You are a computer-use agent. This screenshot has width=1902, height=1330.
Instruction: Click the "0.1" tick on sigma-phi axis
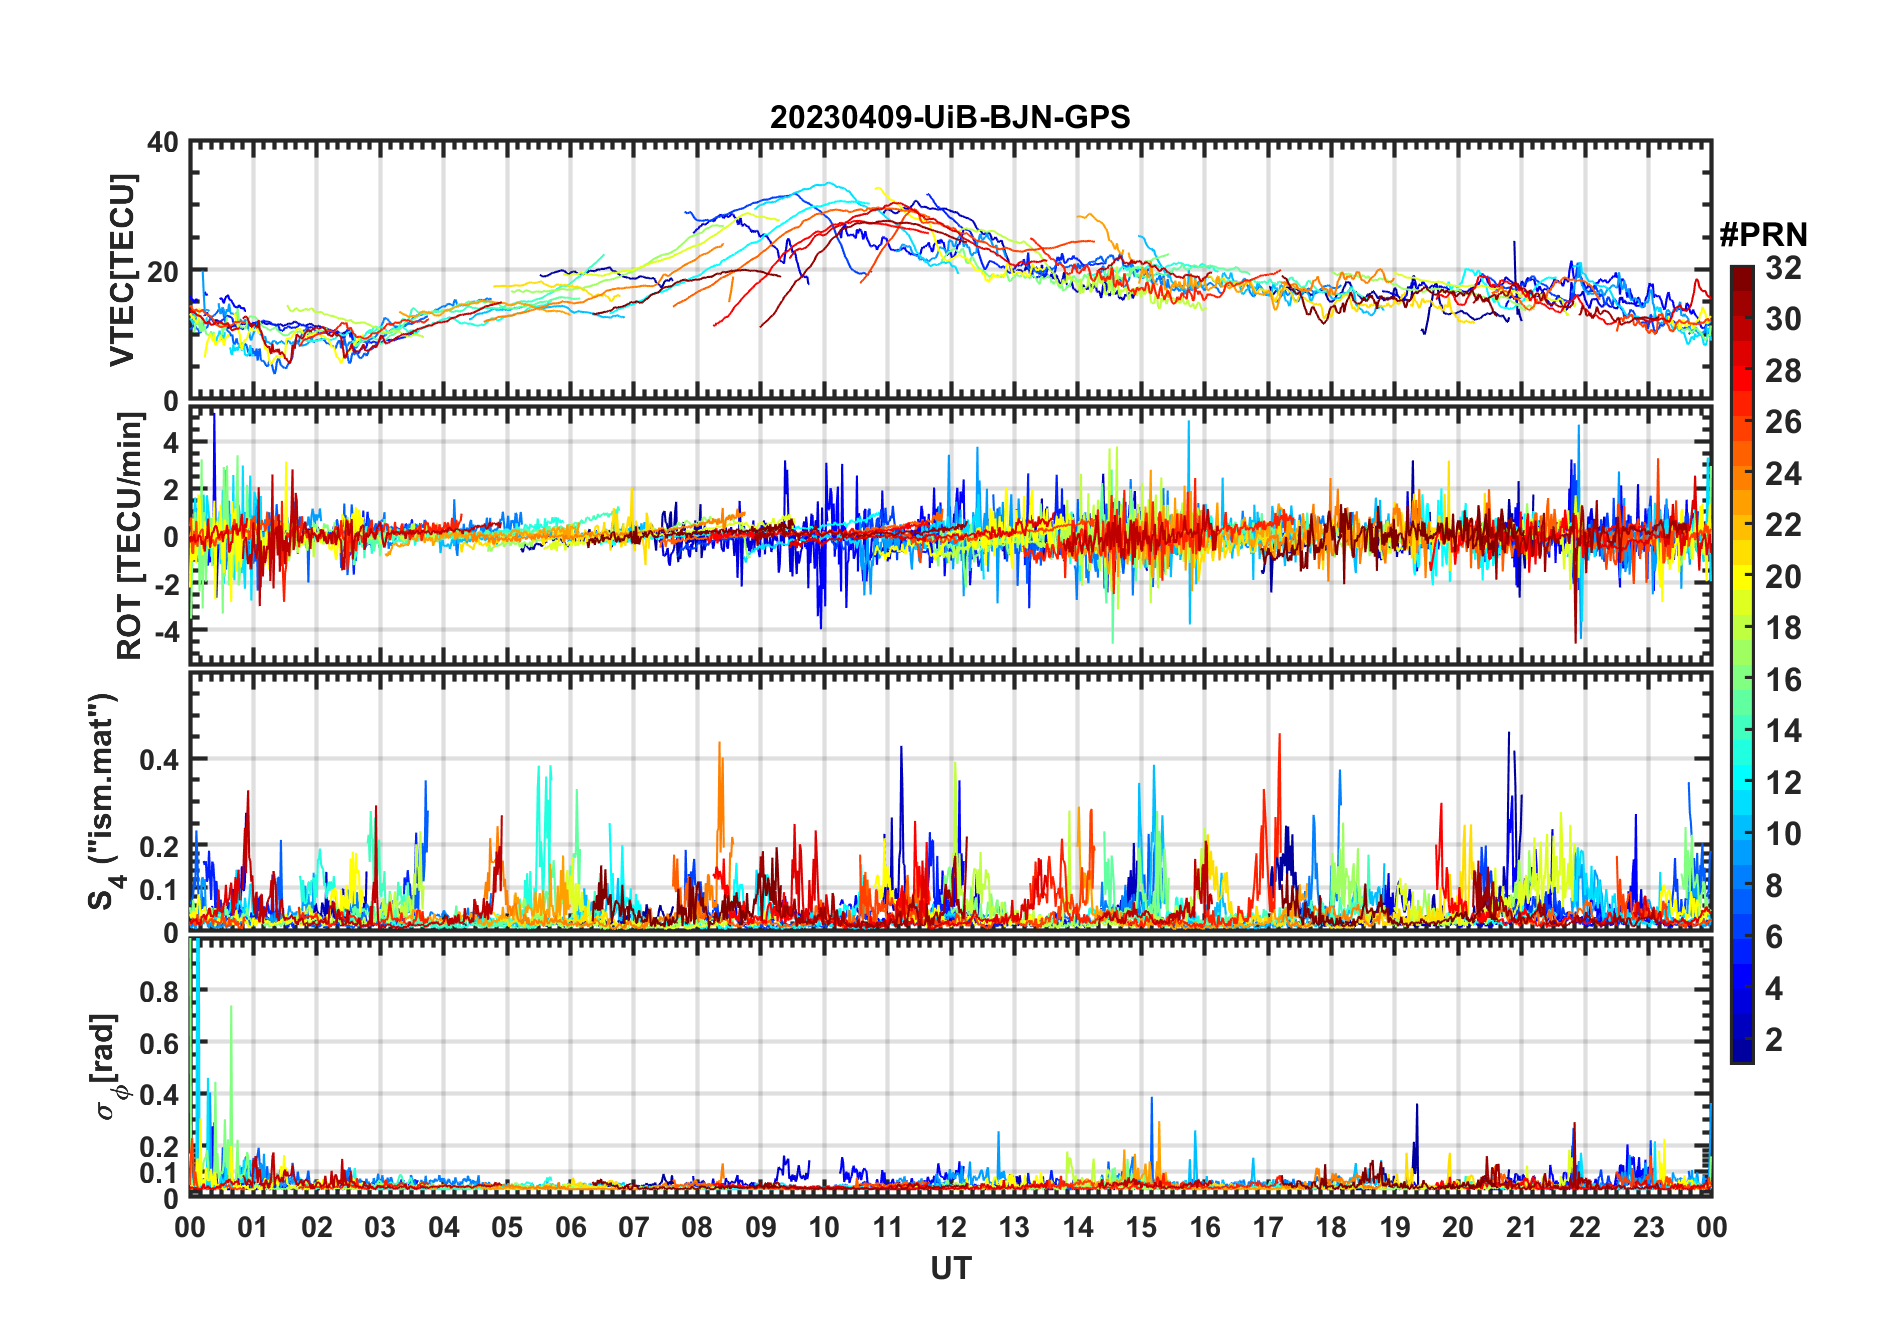point(158,1173)
